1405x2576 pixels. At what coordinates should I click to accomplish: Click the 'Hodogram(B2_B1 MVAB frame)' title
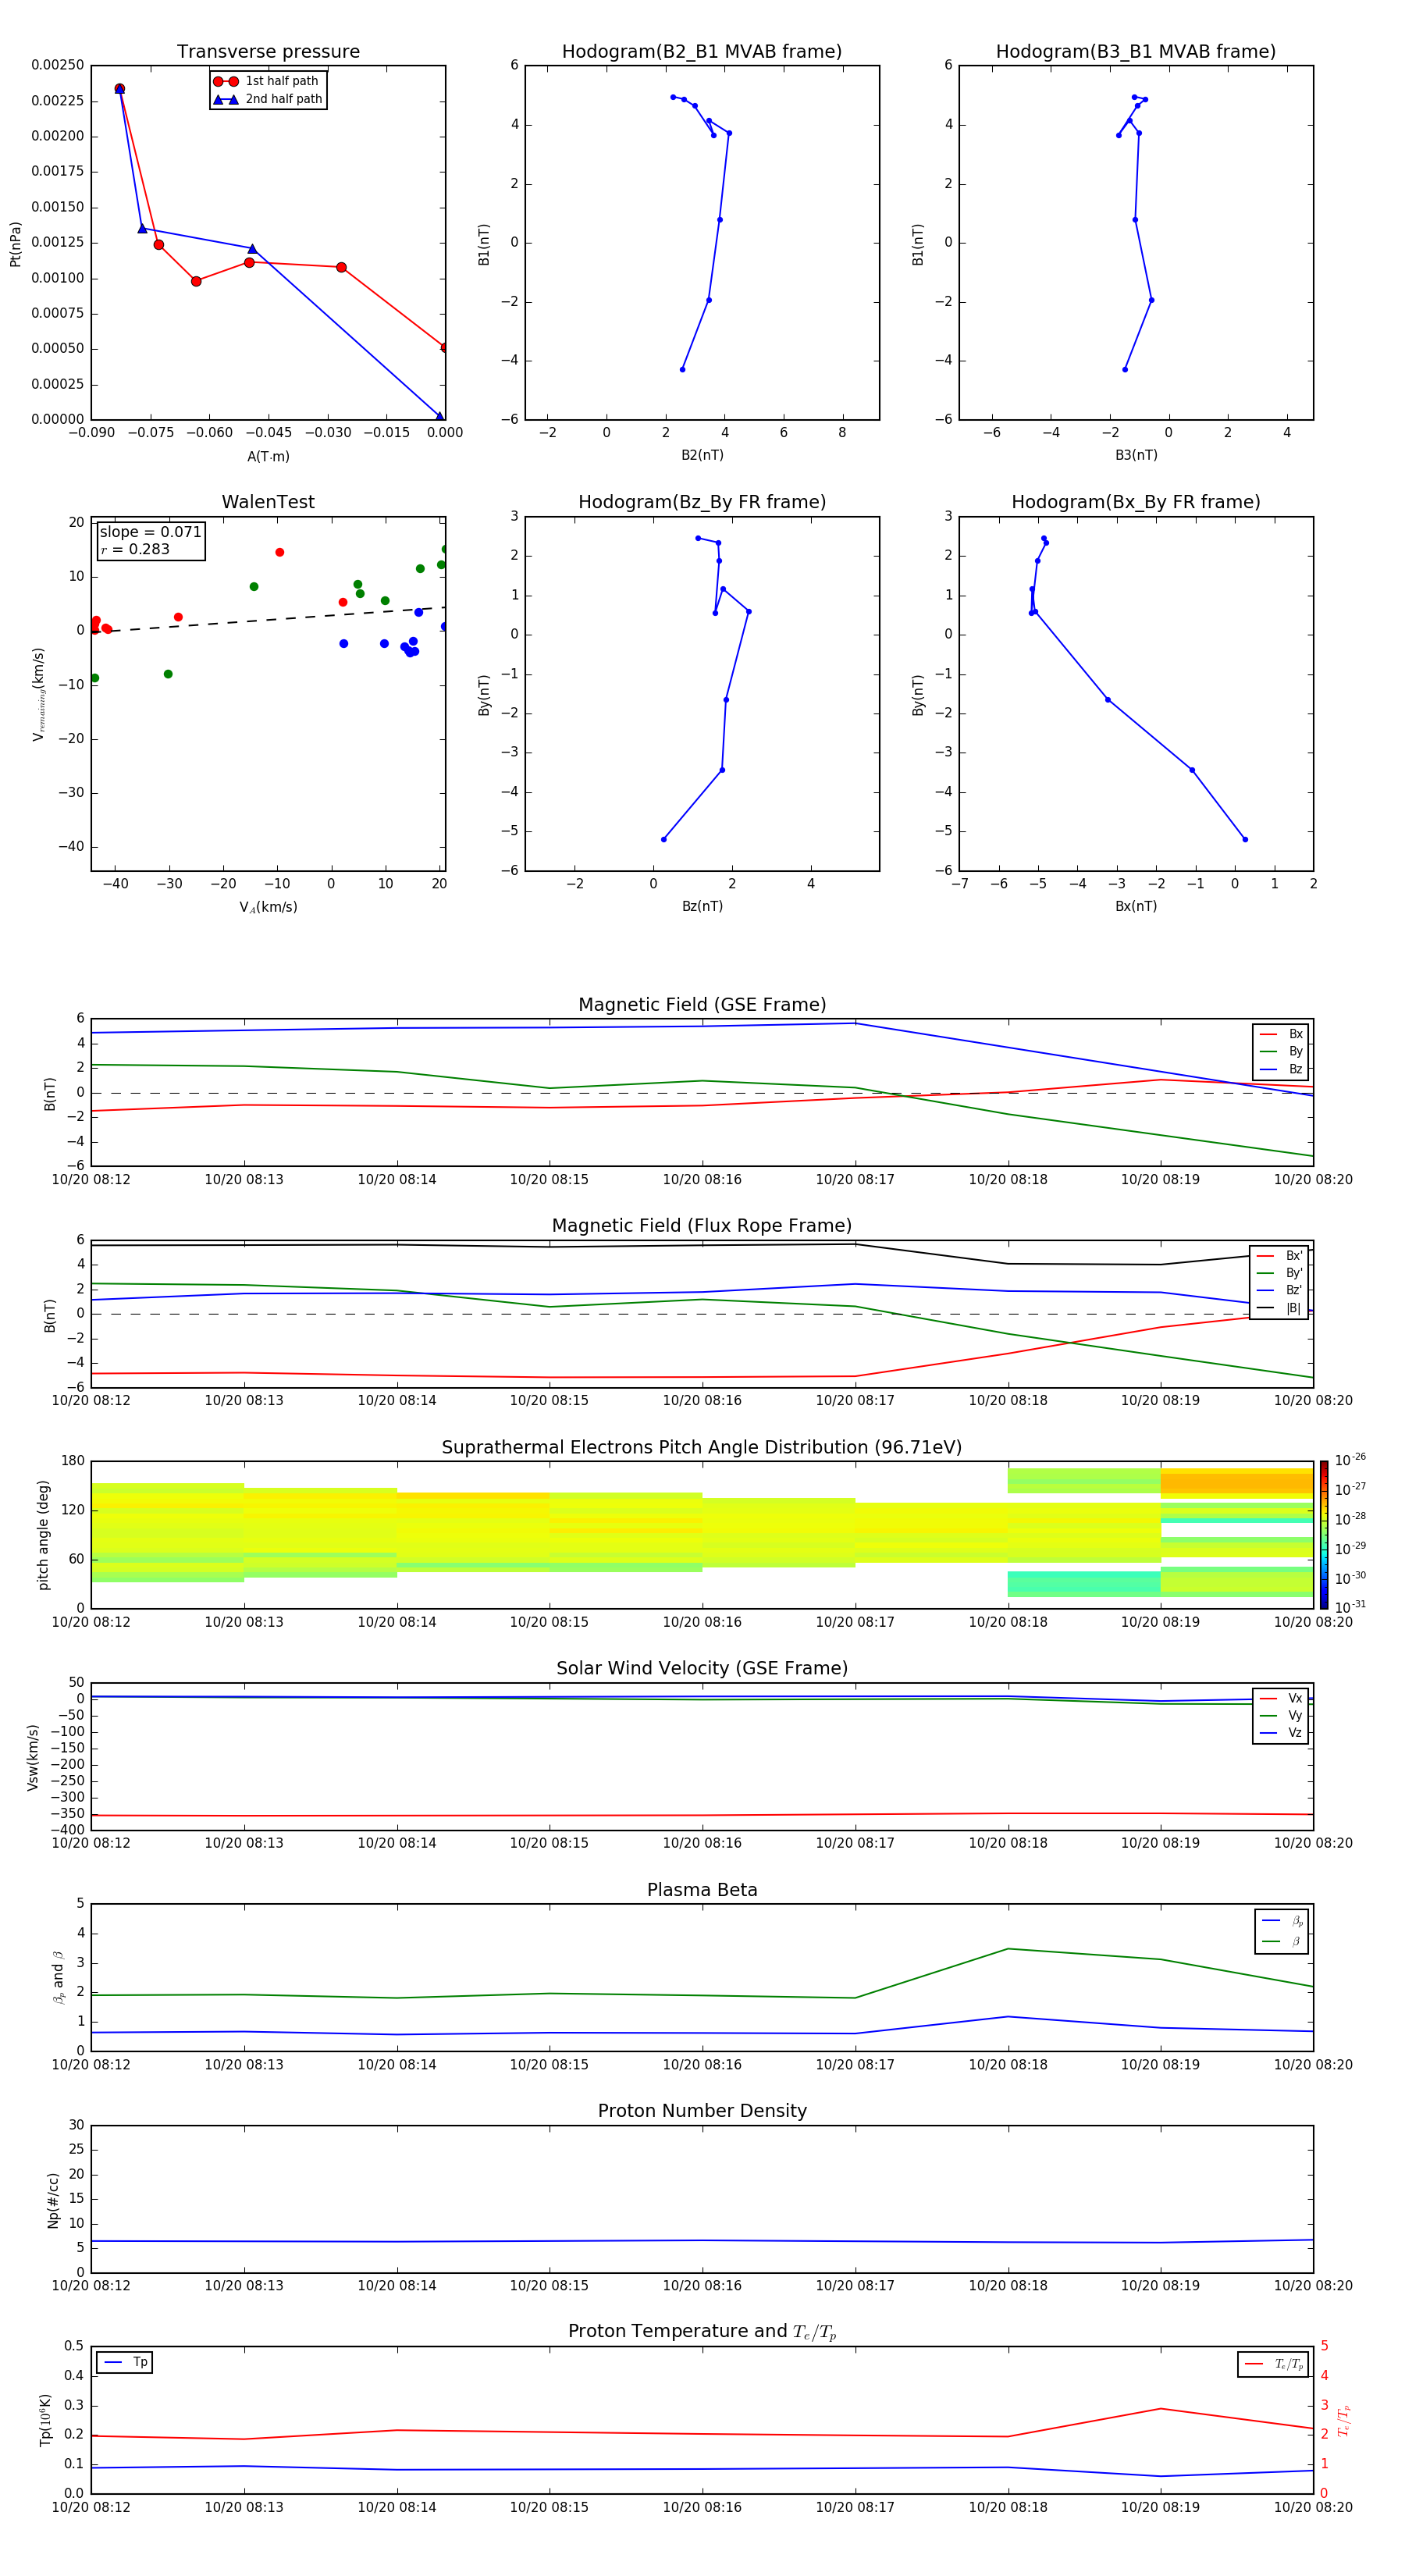coord(702,52)
